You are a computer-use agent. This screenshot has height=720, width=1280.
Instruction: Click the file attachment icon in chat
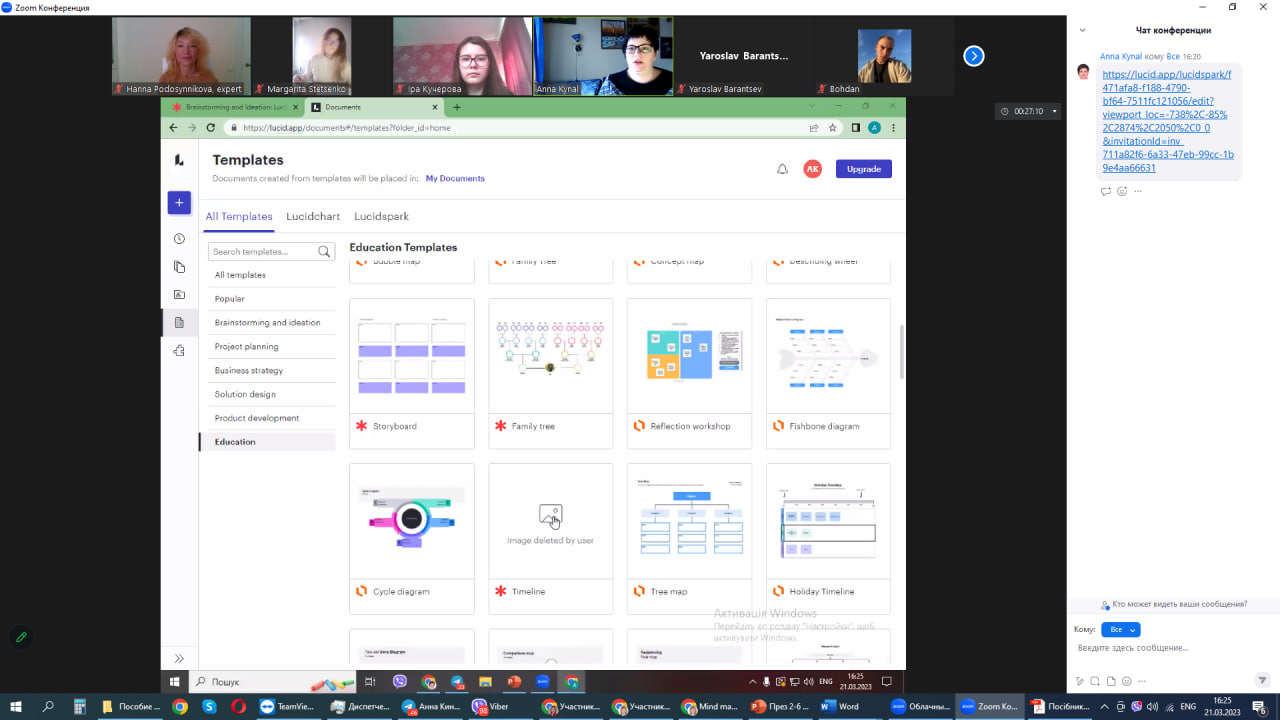[1111, 681]
